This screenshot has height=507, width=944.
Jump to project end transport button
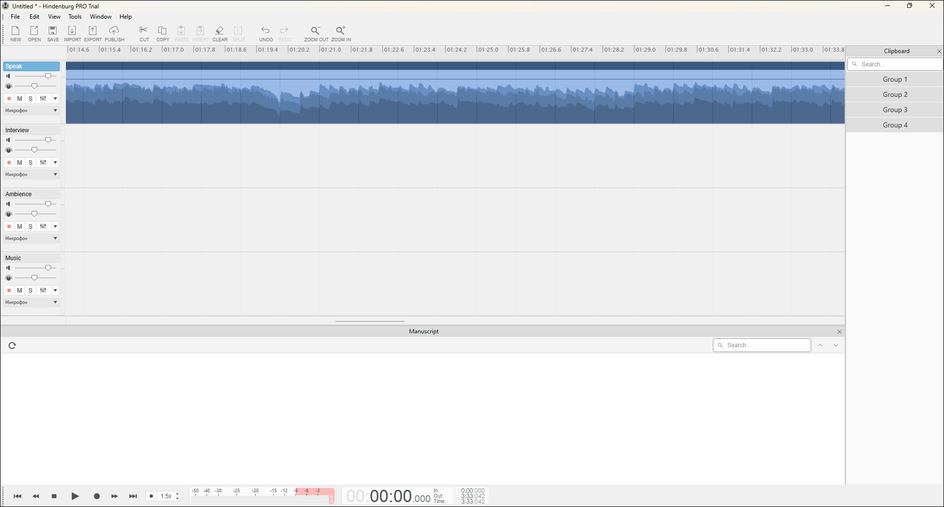coord(133,496)
